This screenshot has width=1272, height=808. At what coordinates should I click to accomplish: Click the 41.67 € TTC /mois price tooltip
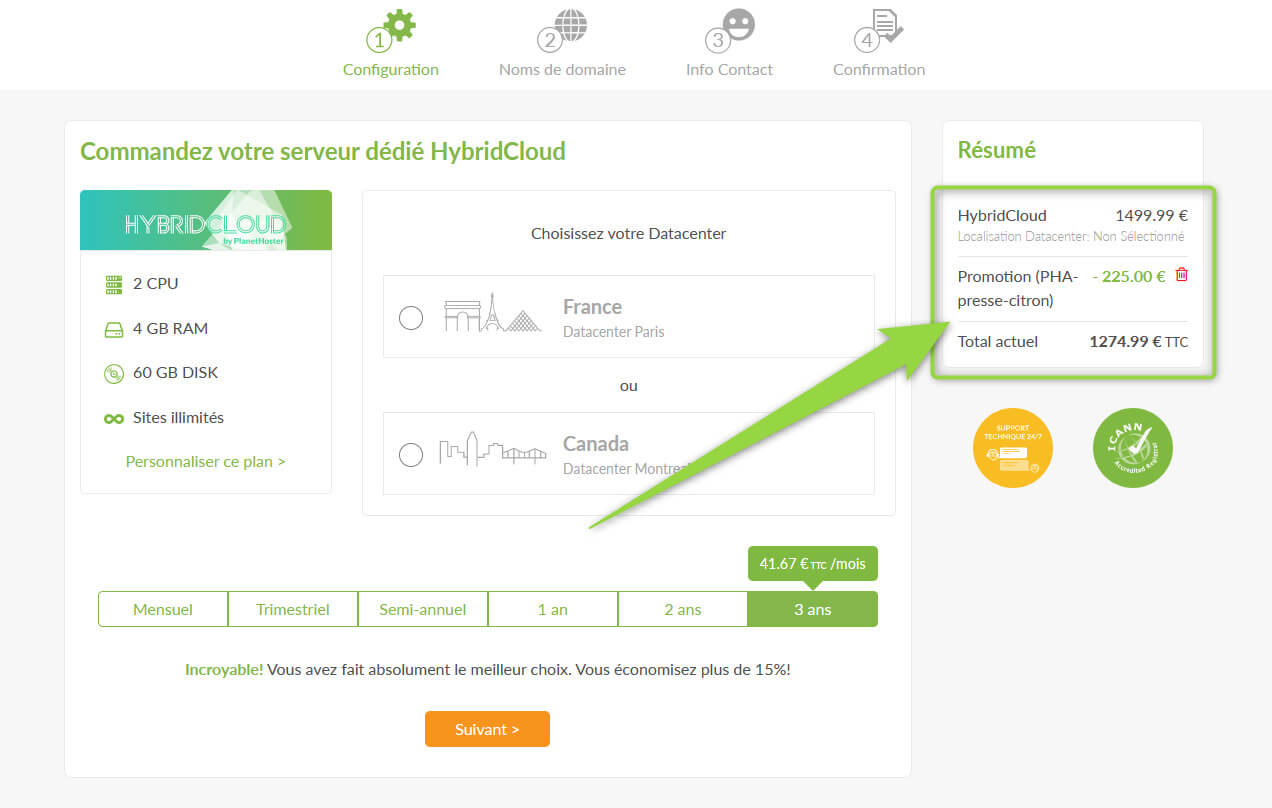coord(813,564)
